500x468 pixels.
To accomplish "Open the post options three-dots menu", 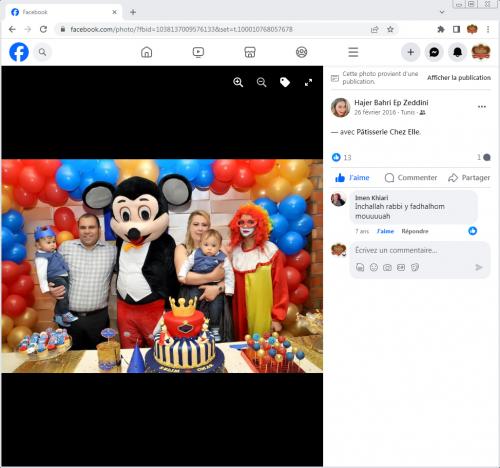I will tap(482, 107).
